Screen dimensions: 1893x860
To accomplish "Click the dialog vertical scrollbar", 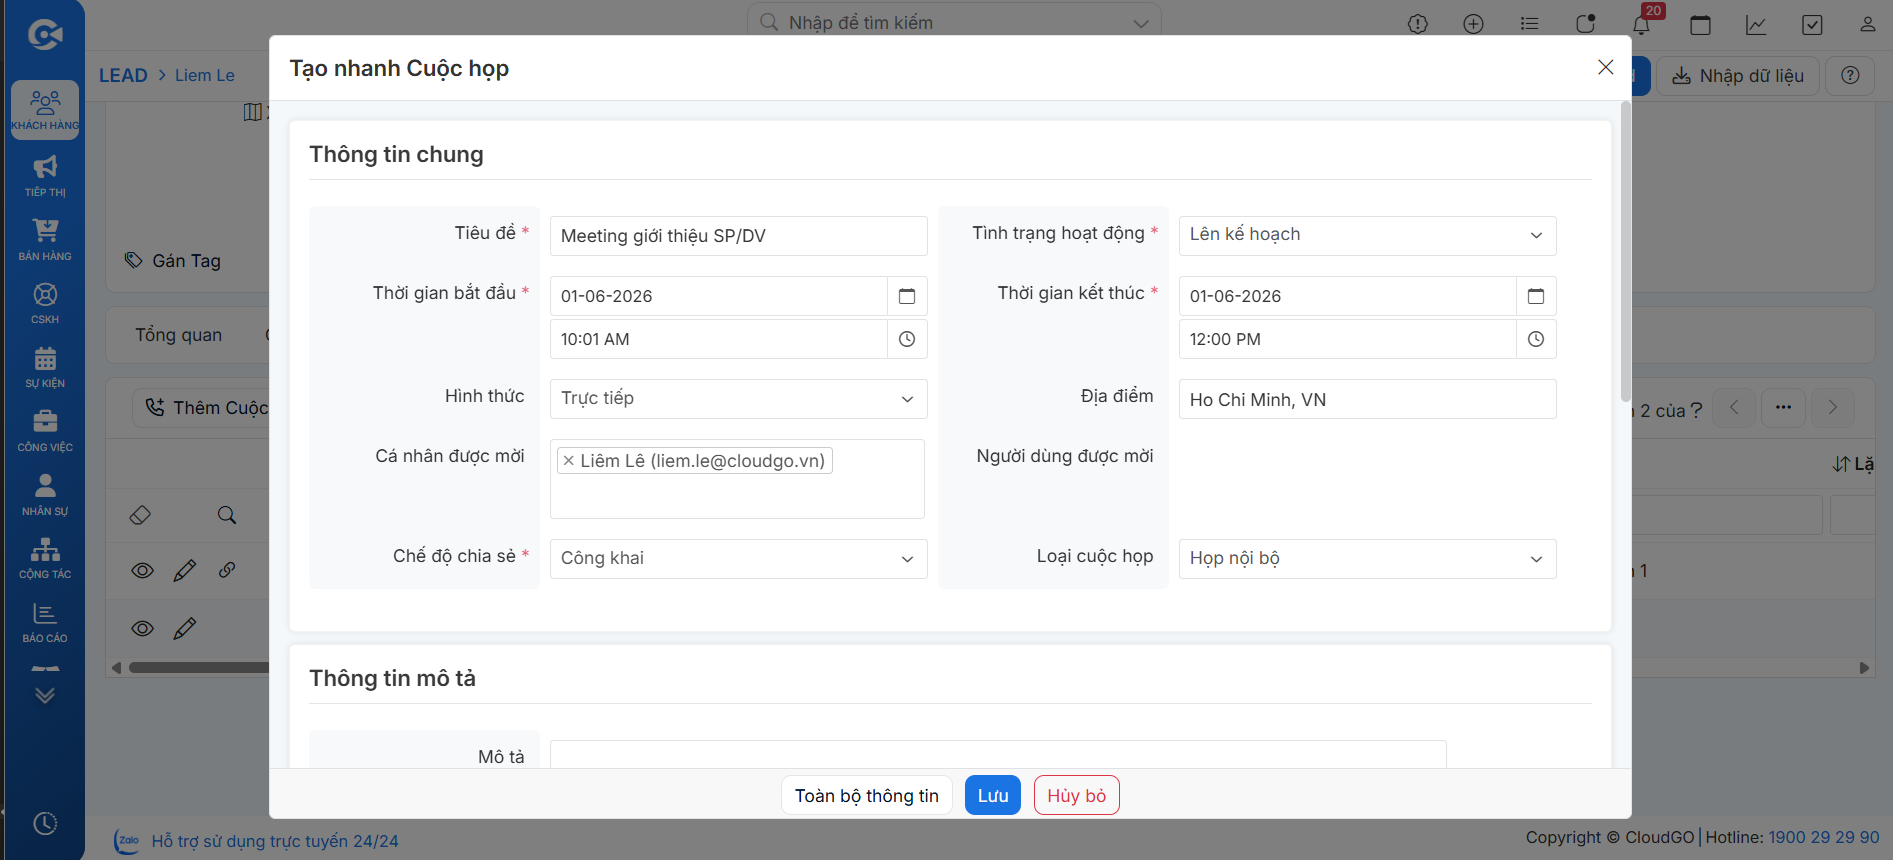I will pyautogui.click(x=1626, y=250).
